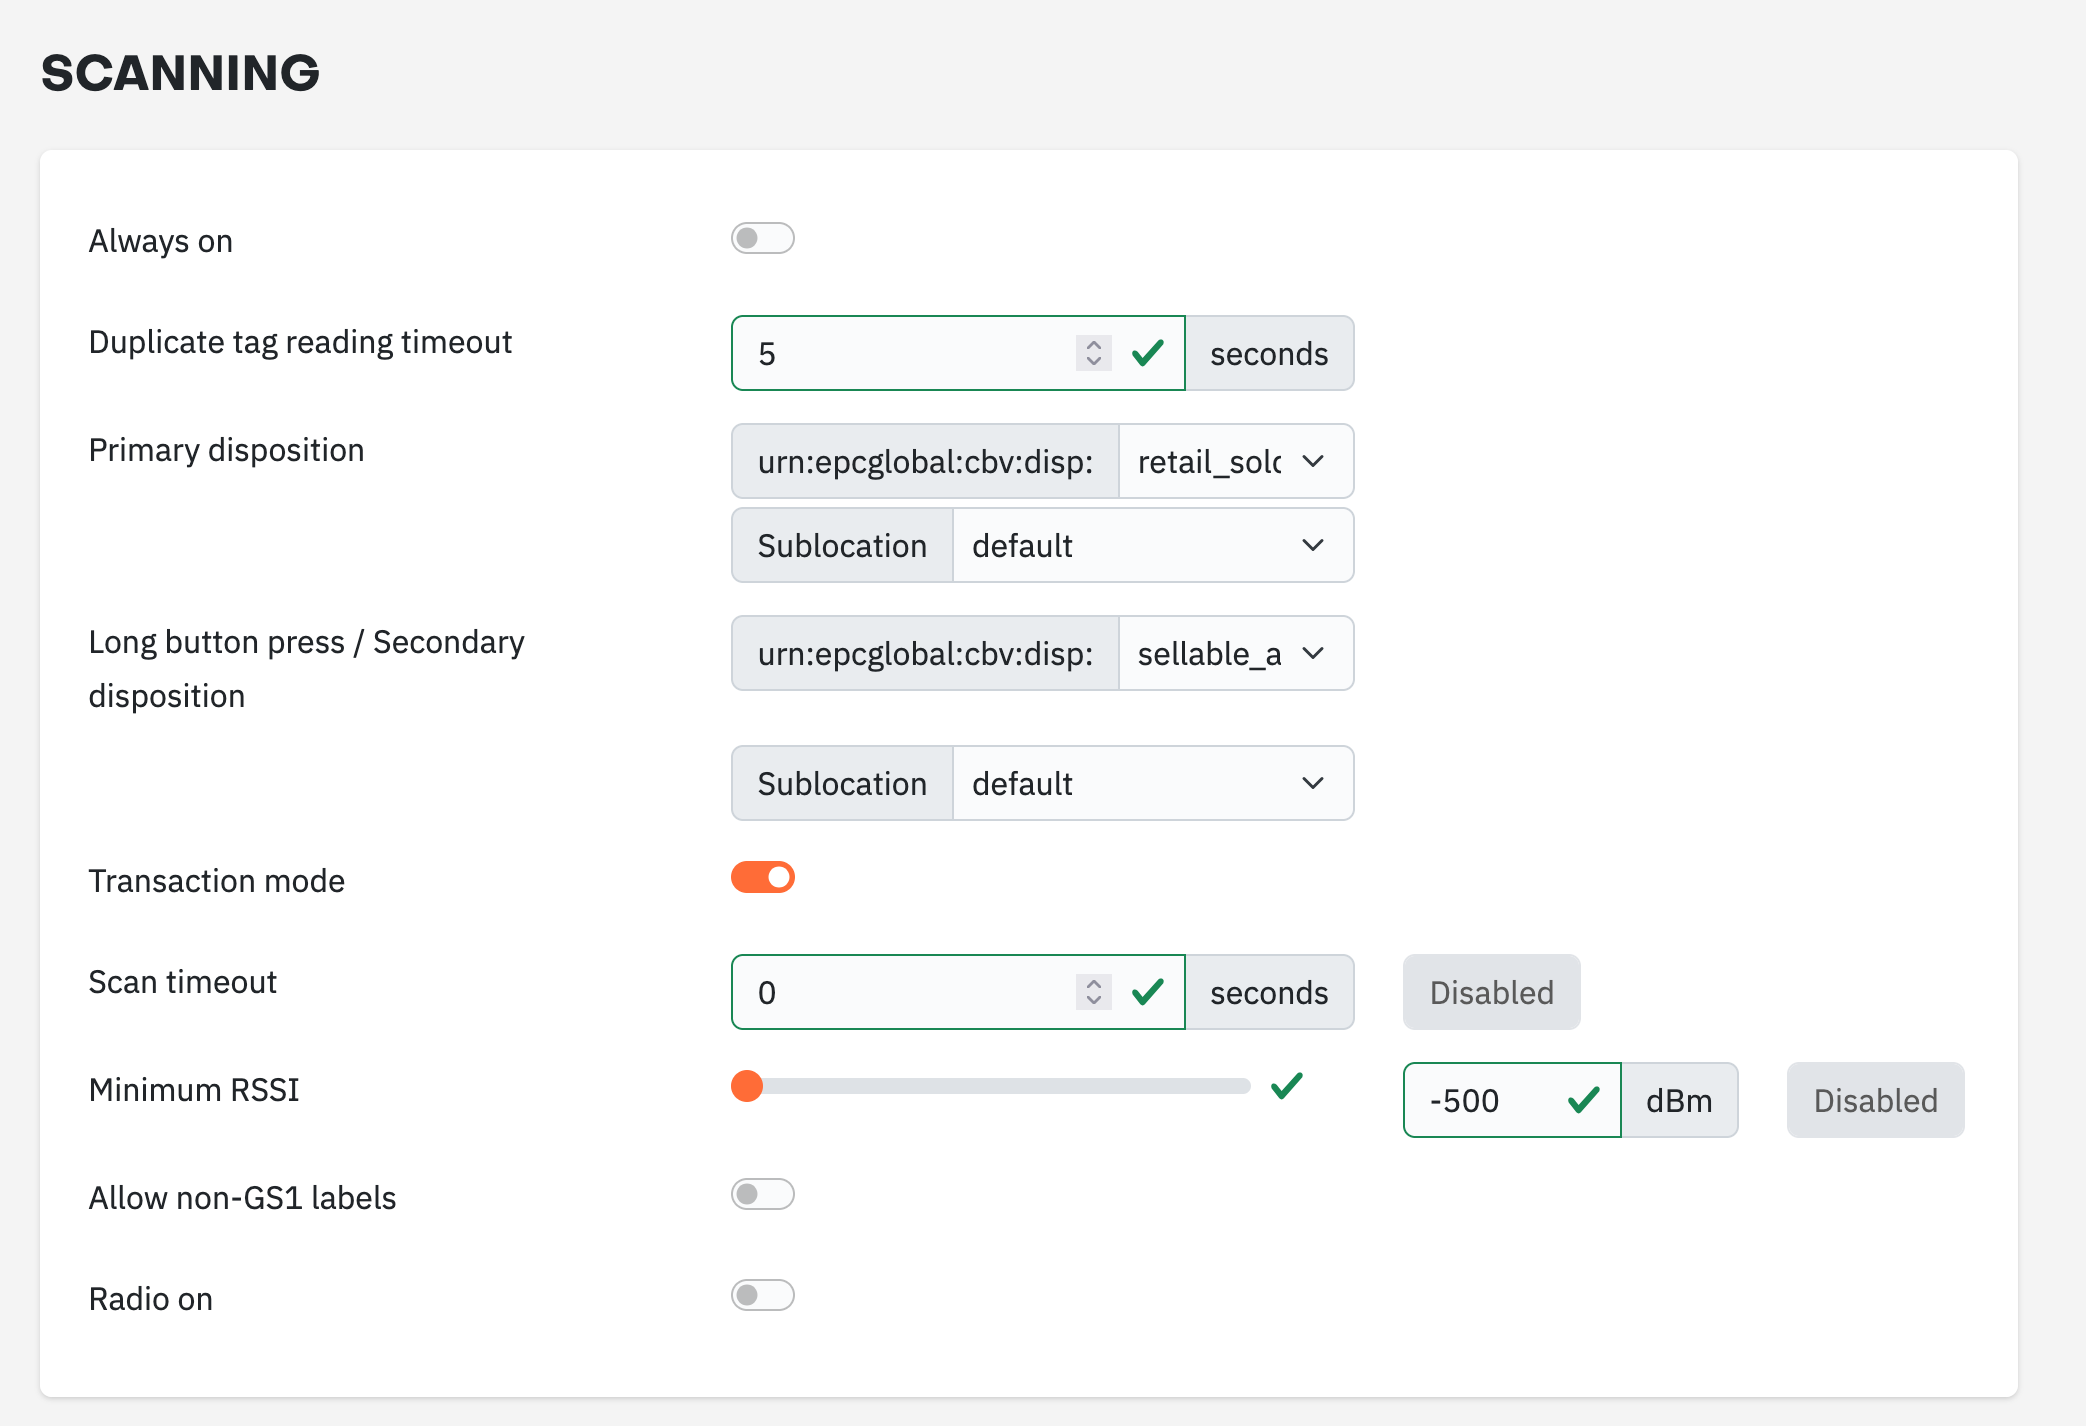Click stepper arrows in Scan timeout field
2086x1426 pixels.
(x=1093, y=992)
